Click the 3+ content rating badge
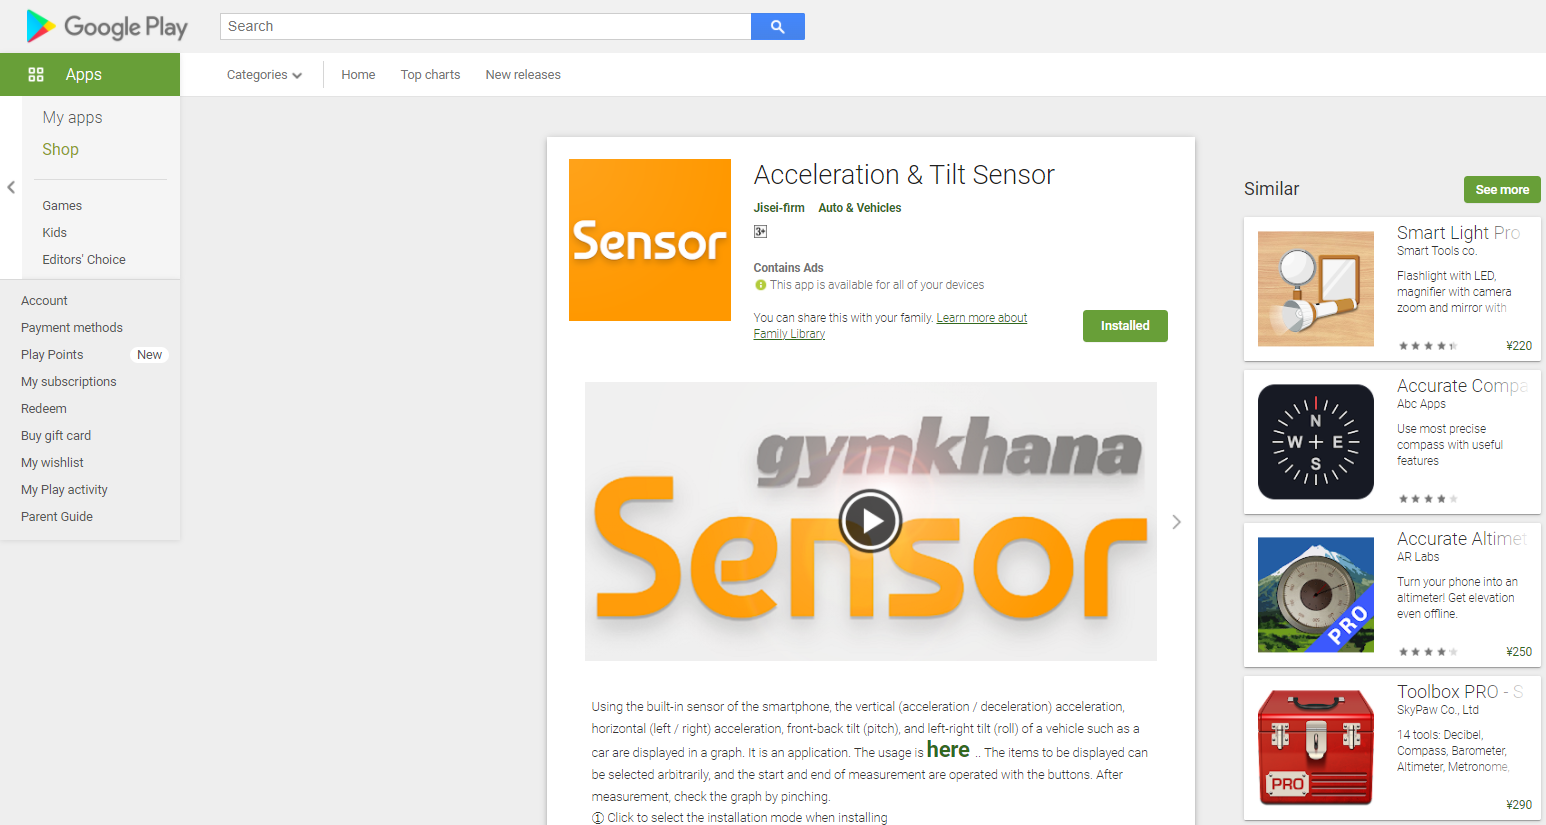The height and width of the screenshot is (825, 1546). 760,232
